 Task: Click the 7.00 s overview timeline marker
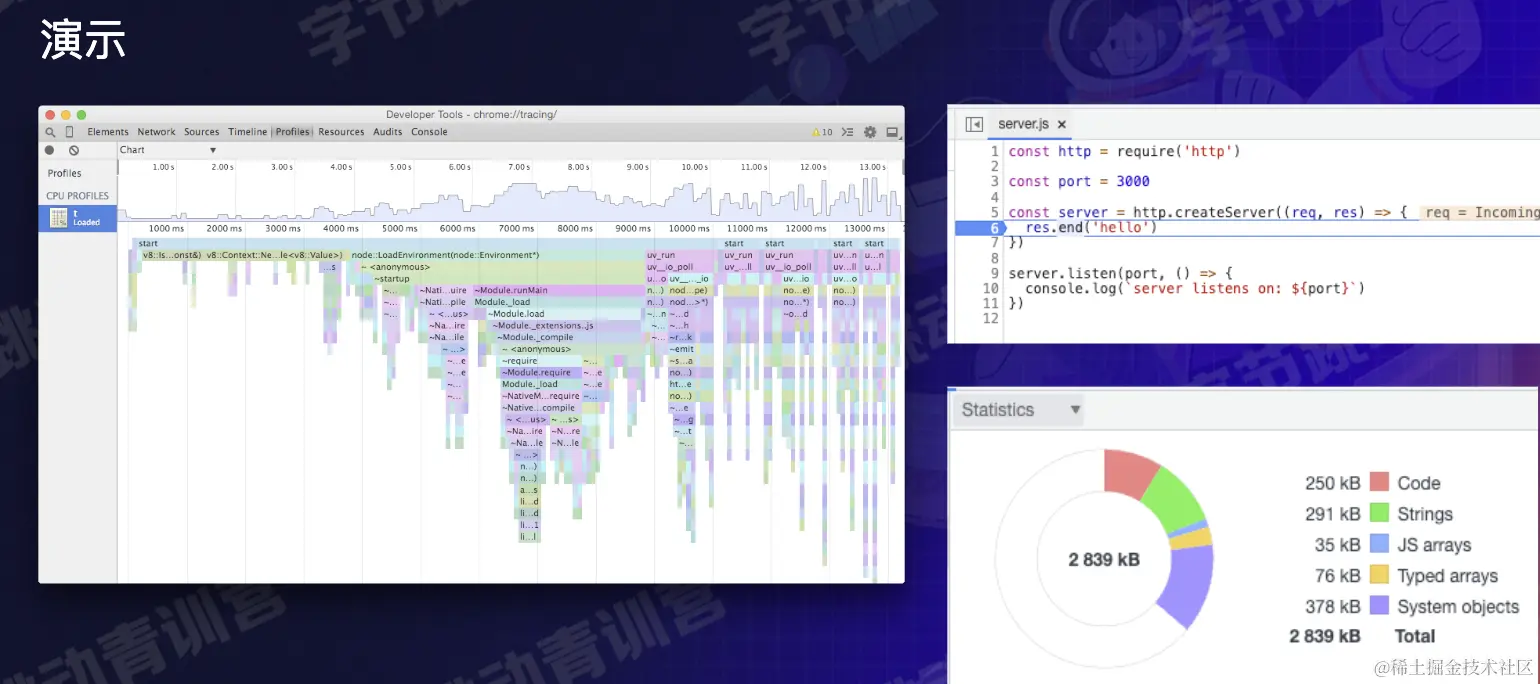518,167
